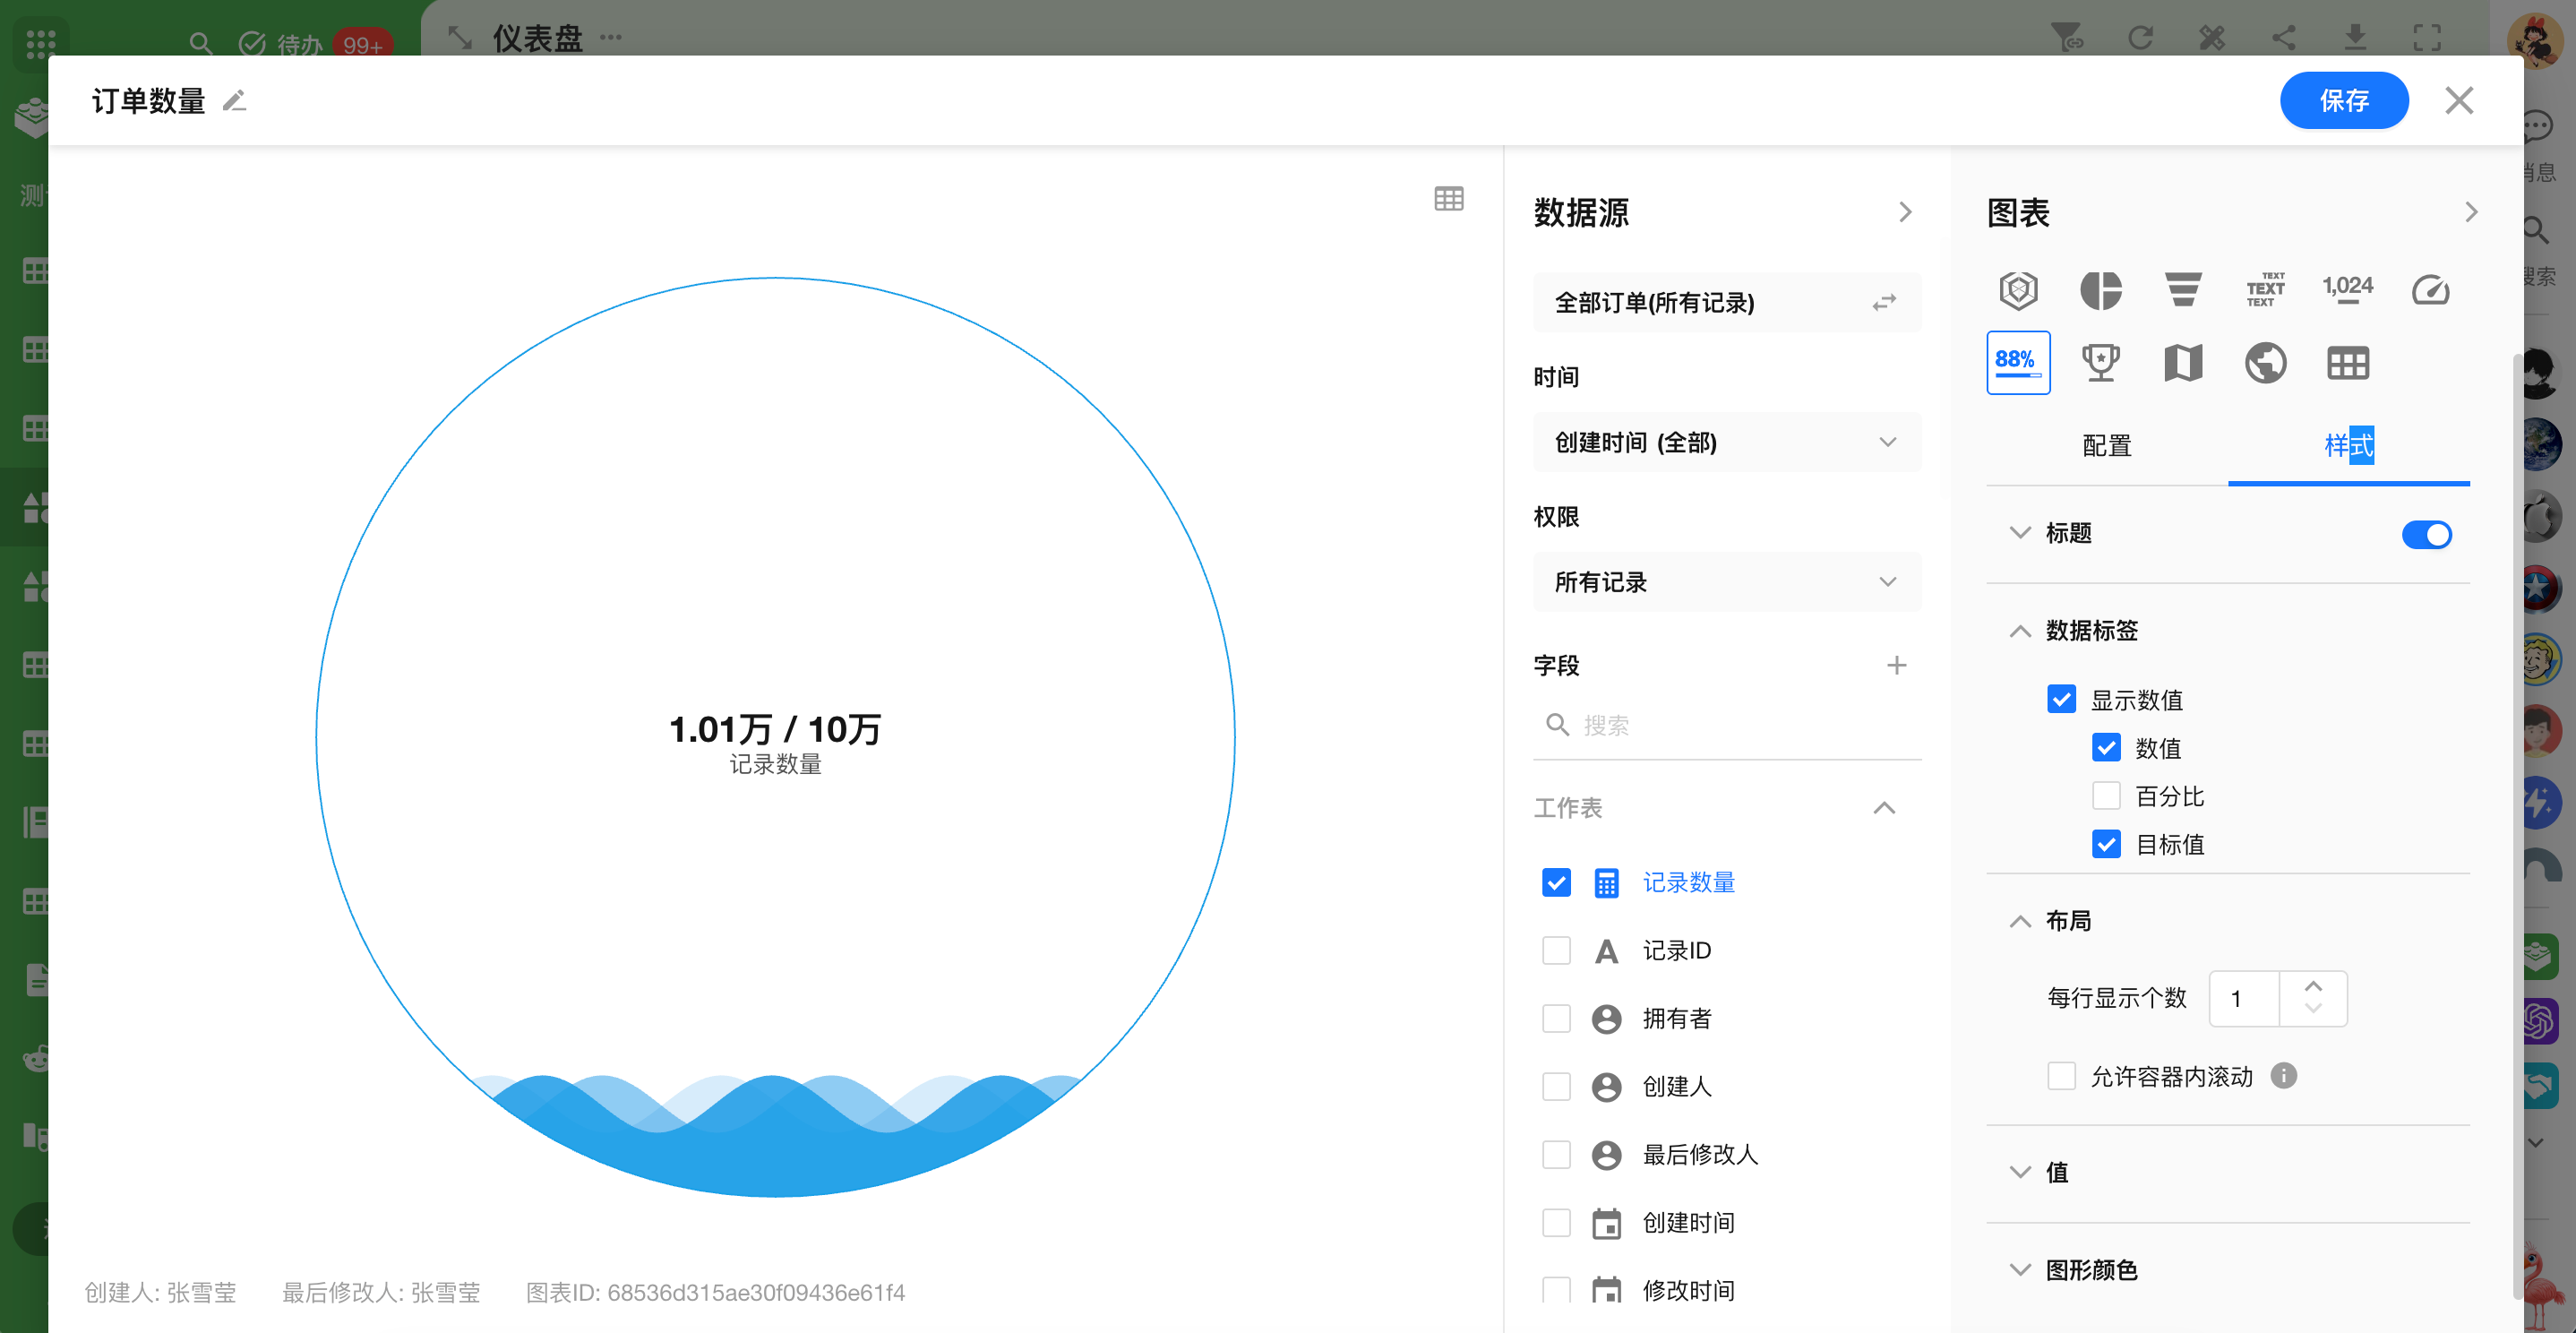Check the 百分比 checkbox
The width and height of the screenshot is (2576, 1333).
(x=2106, y=795)
